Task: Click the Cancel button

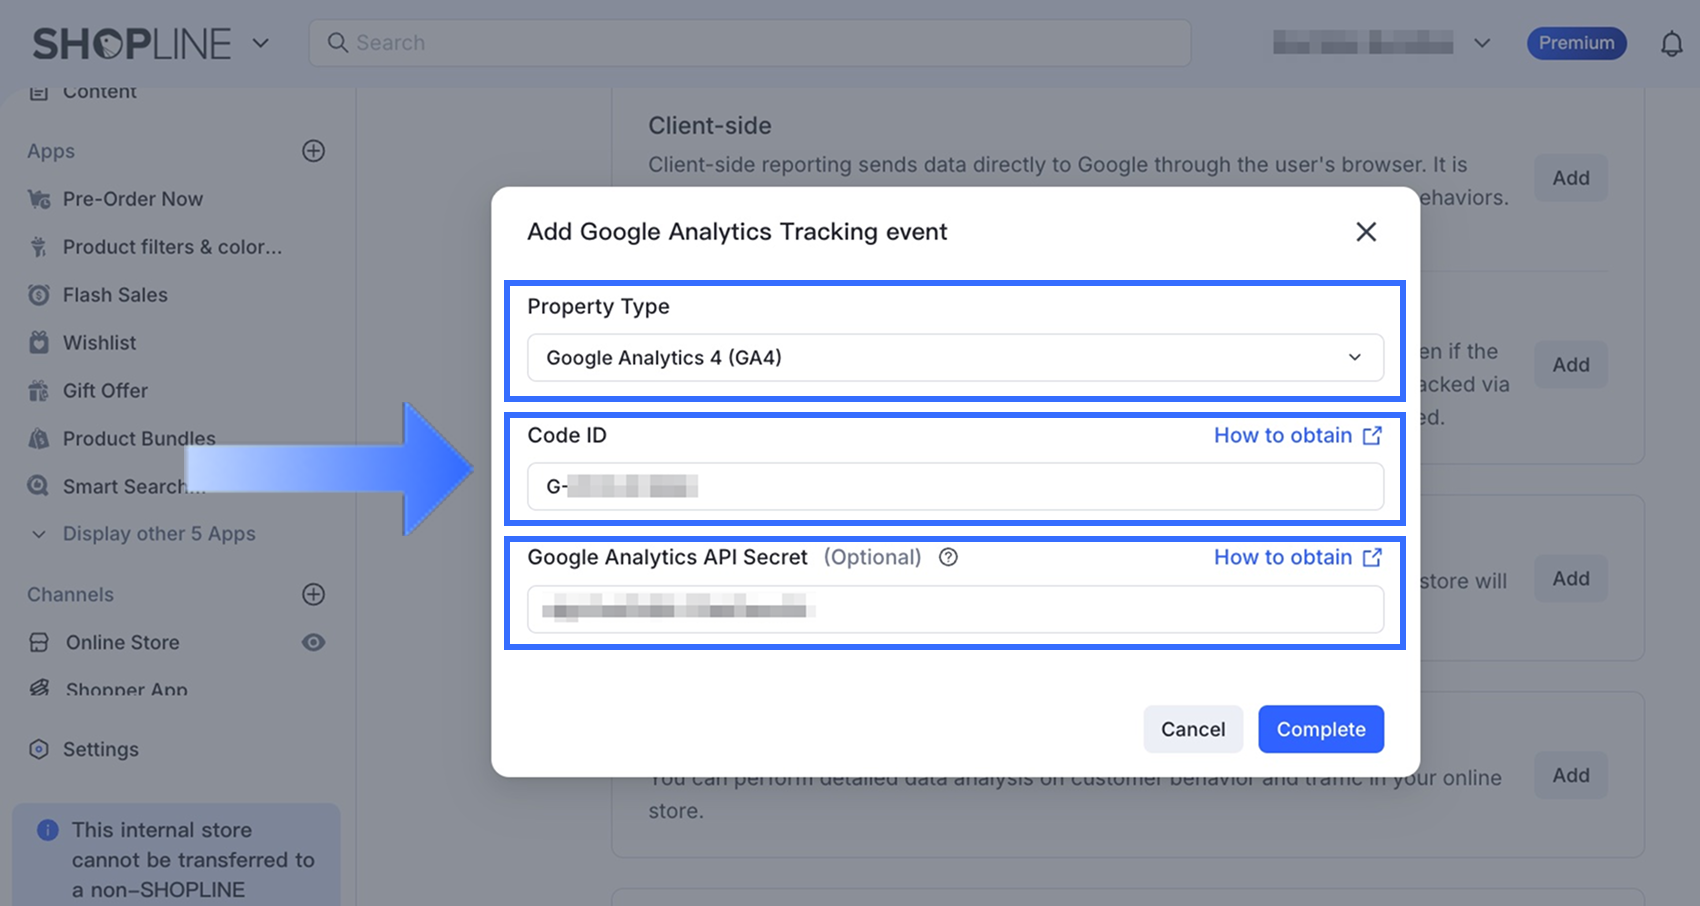Action: (1193, 729)
